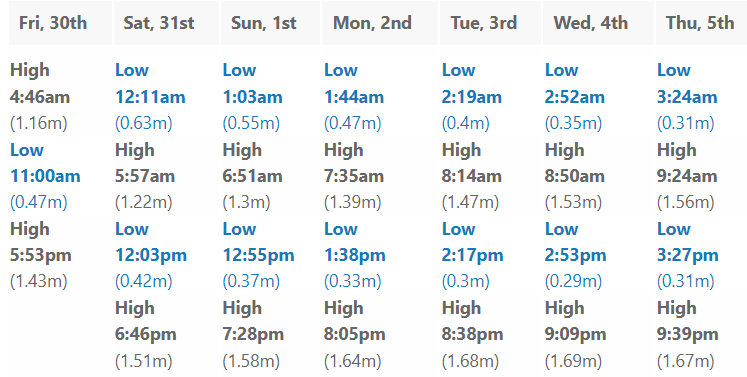Click Saturday's 12:11am low tide time
747x377 pixels.
tap(150, 97)
